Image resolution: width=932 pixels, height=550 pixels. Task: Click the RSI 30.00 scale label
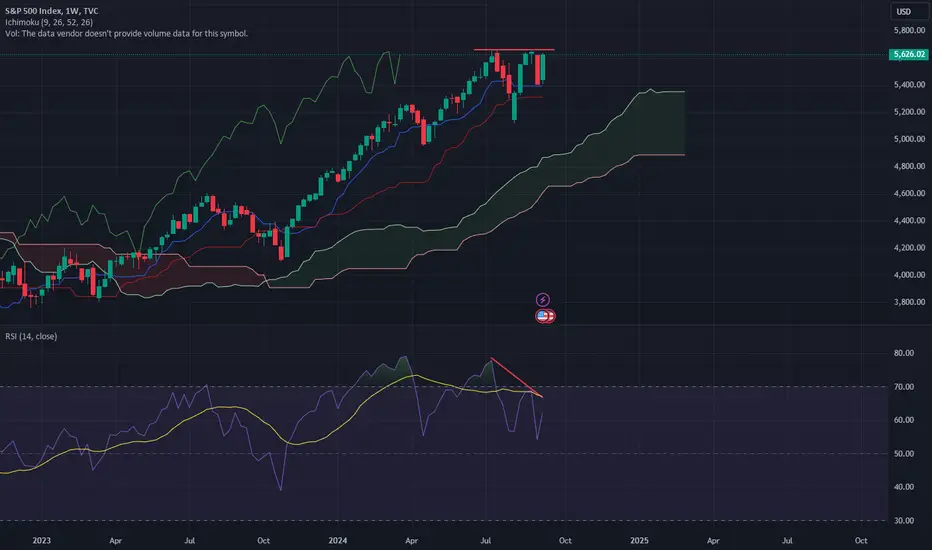[x=903, y=520]
